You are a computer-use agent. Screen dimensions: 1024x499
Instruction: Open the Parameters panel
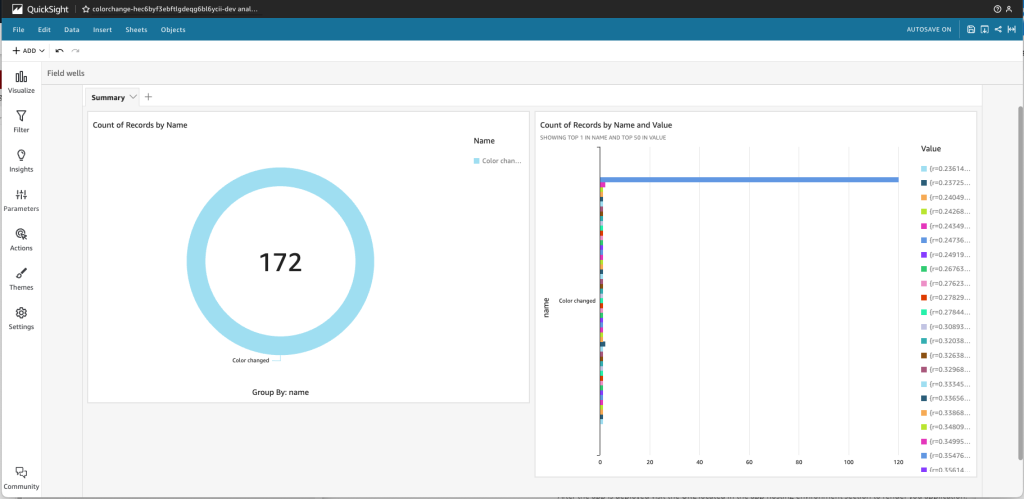coord(21,200)
